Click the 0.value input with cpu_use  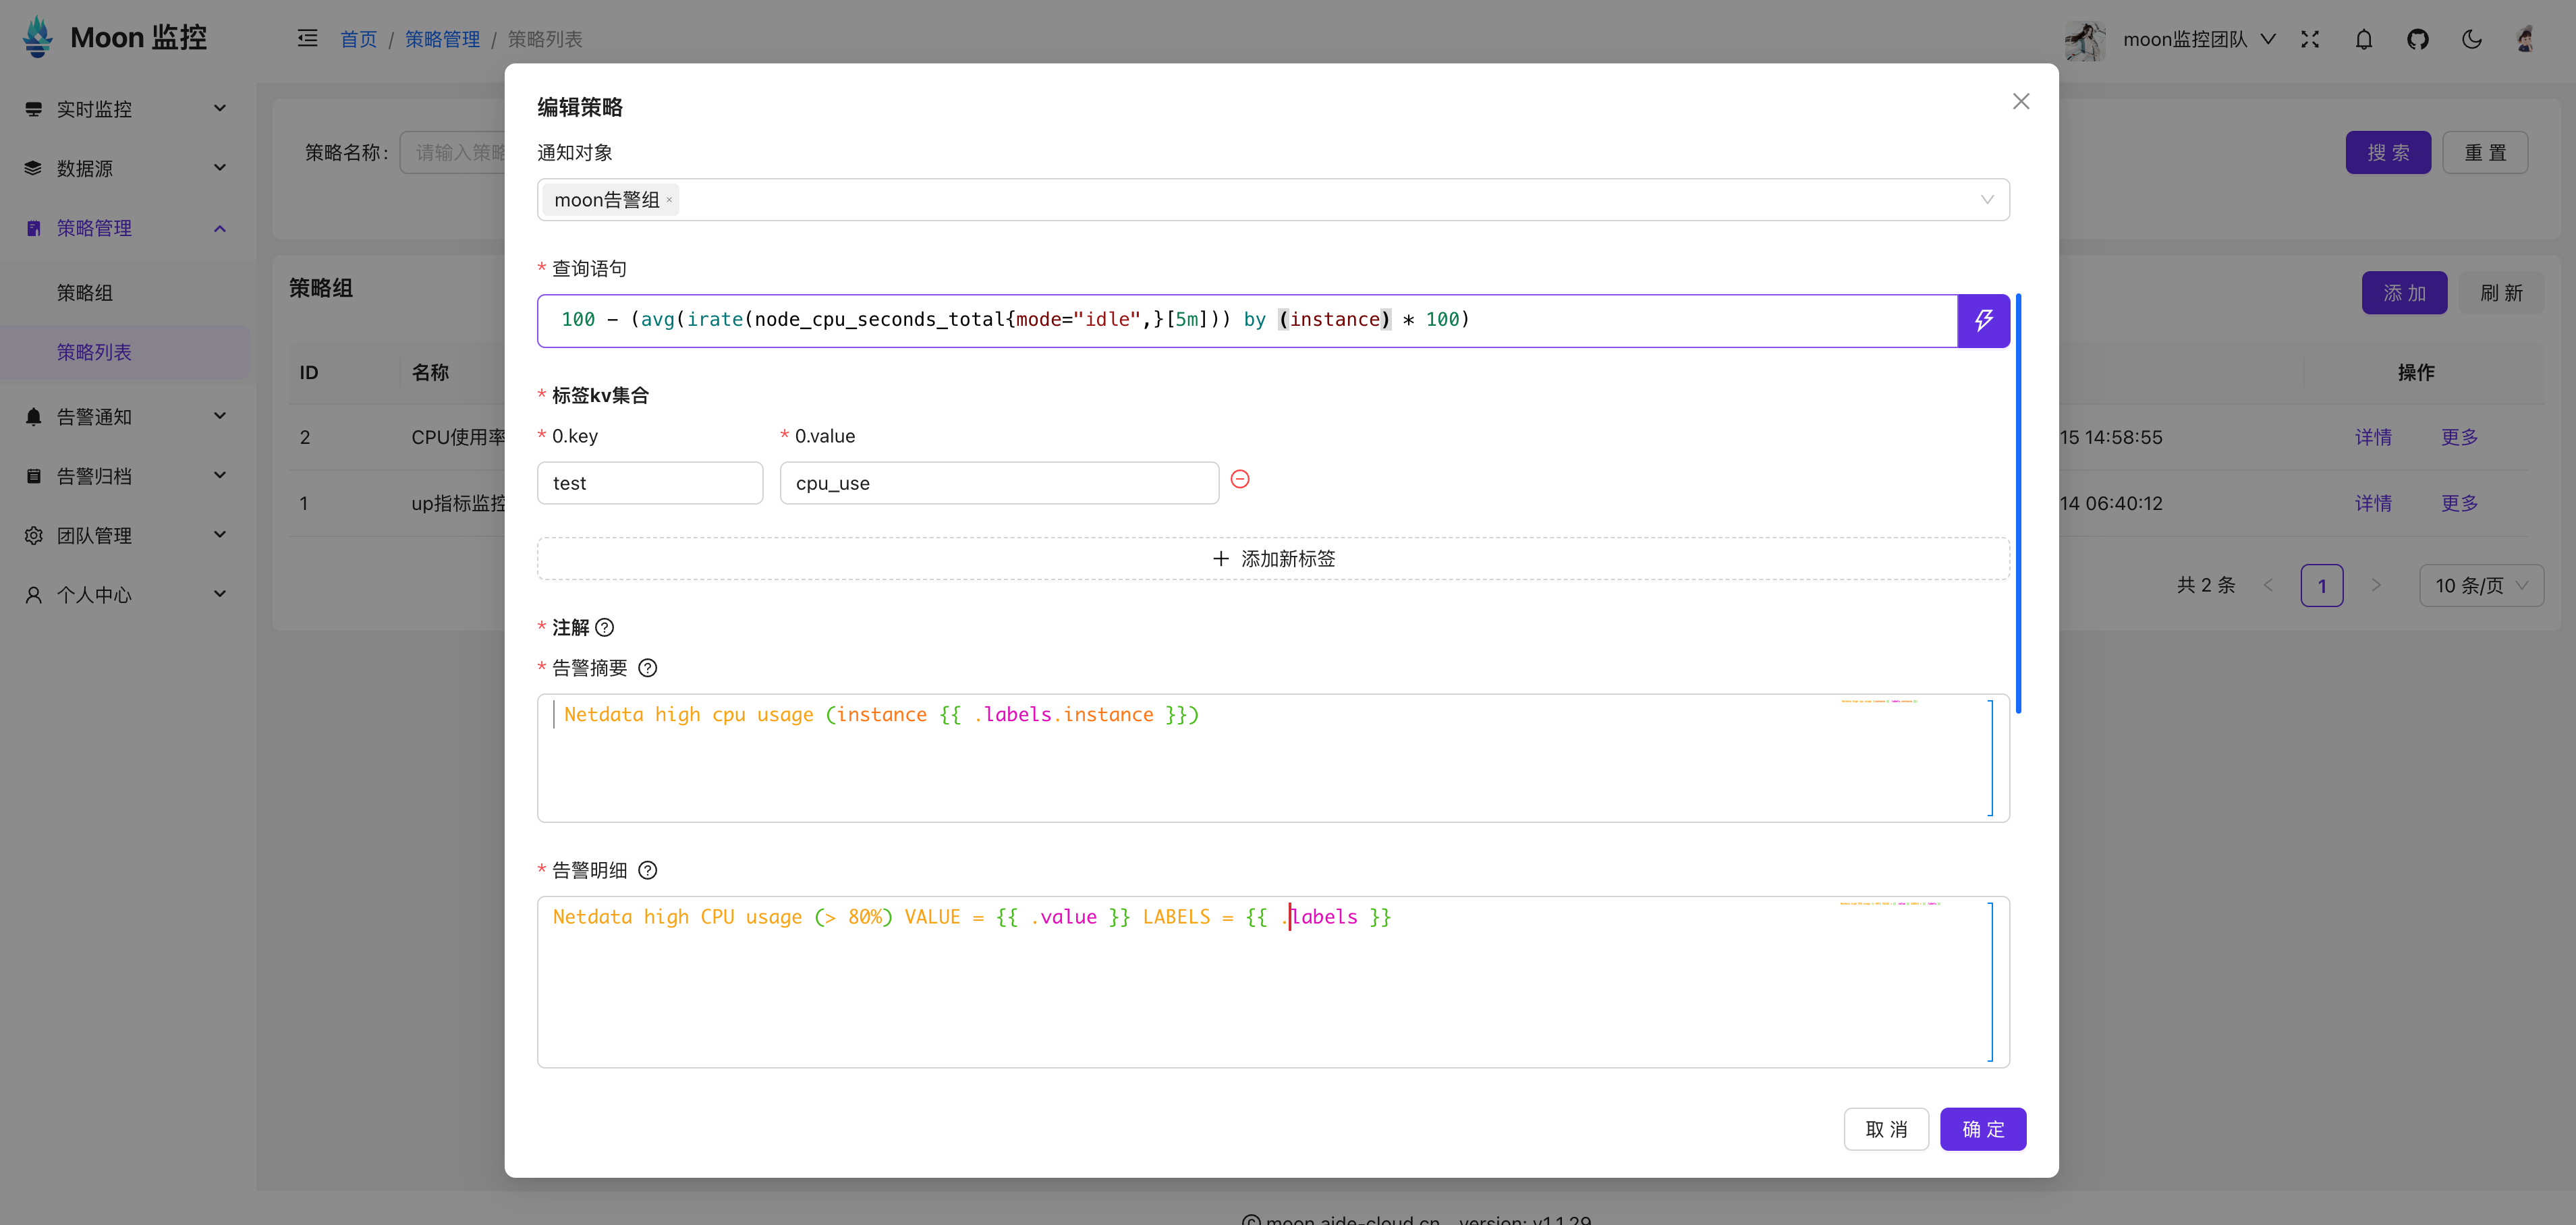[999, 483]
